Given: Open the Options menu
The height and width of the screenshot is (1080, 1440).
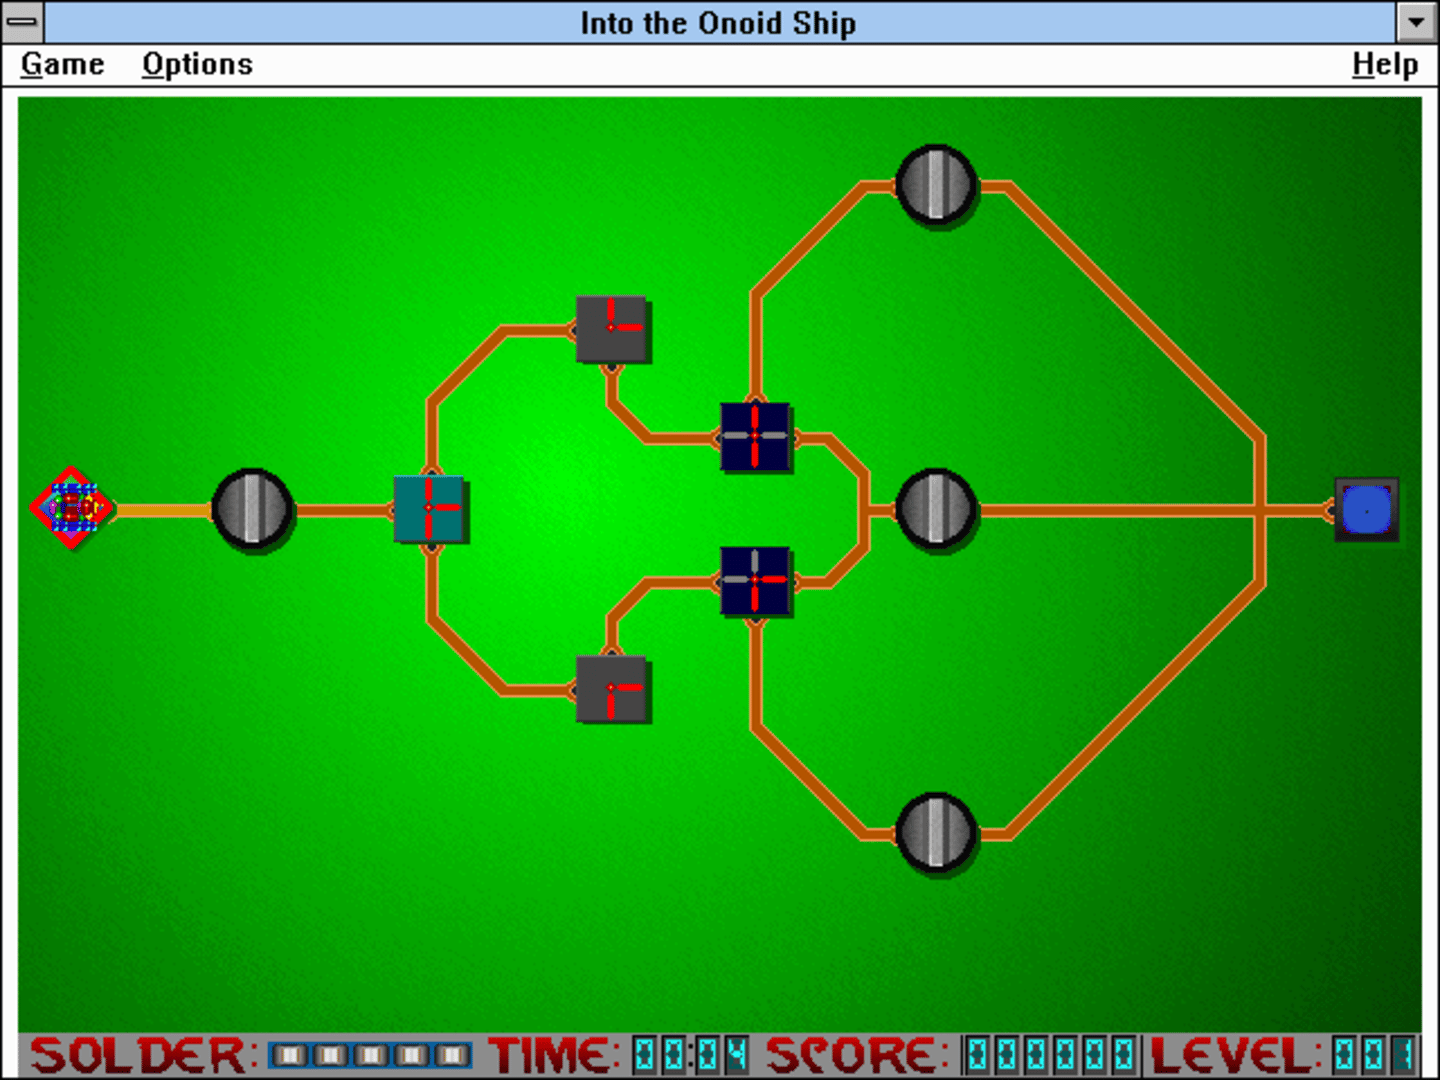Looking at the screenshot, I should coord(197,65).
